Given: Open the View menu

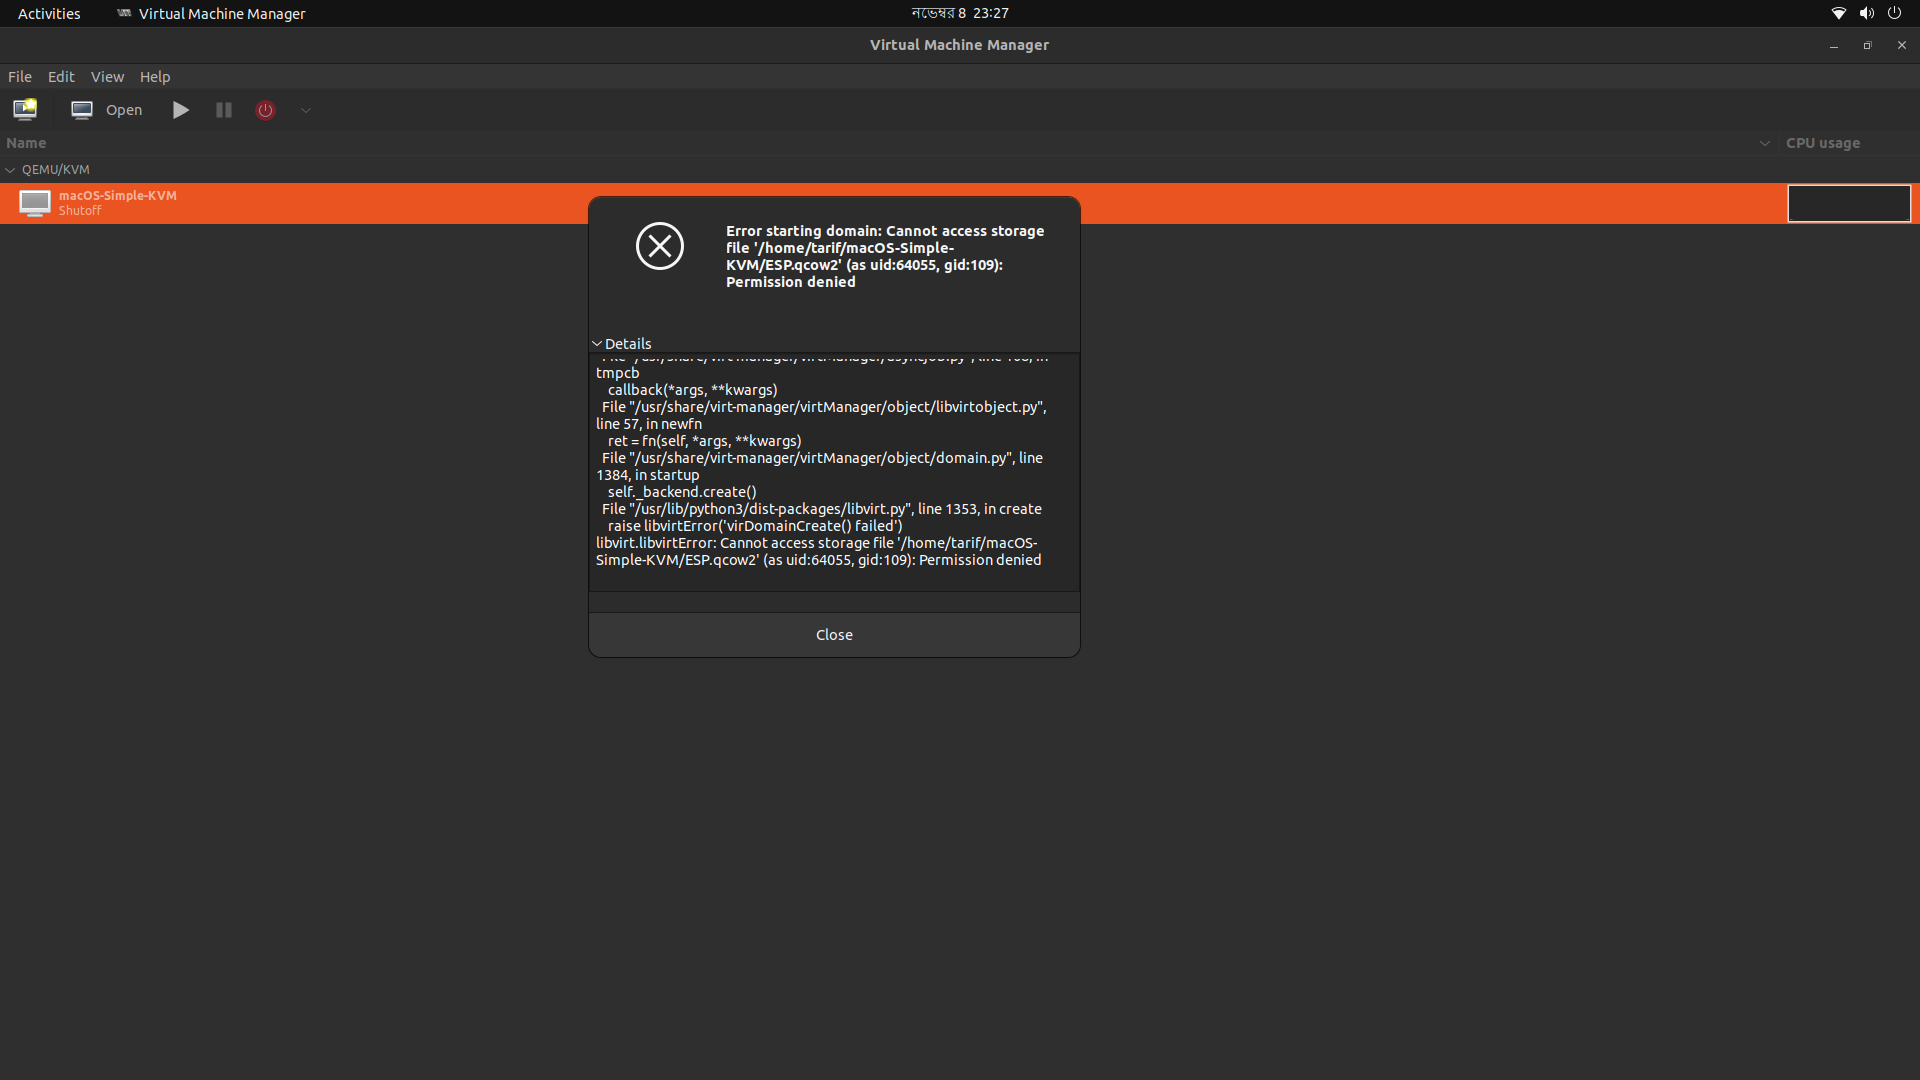Looking at the screenshot, I should coord(107,76).
